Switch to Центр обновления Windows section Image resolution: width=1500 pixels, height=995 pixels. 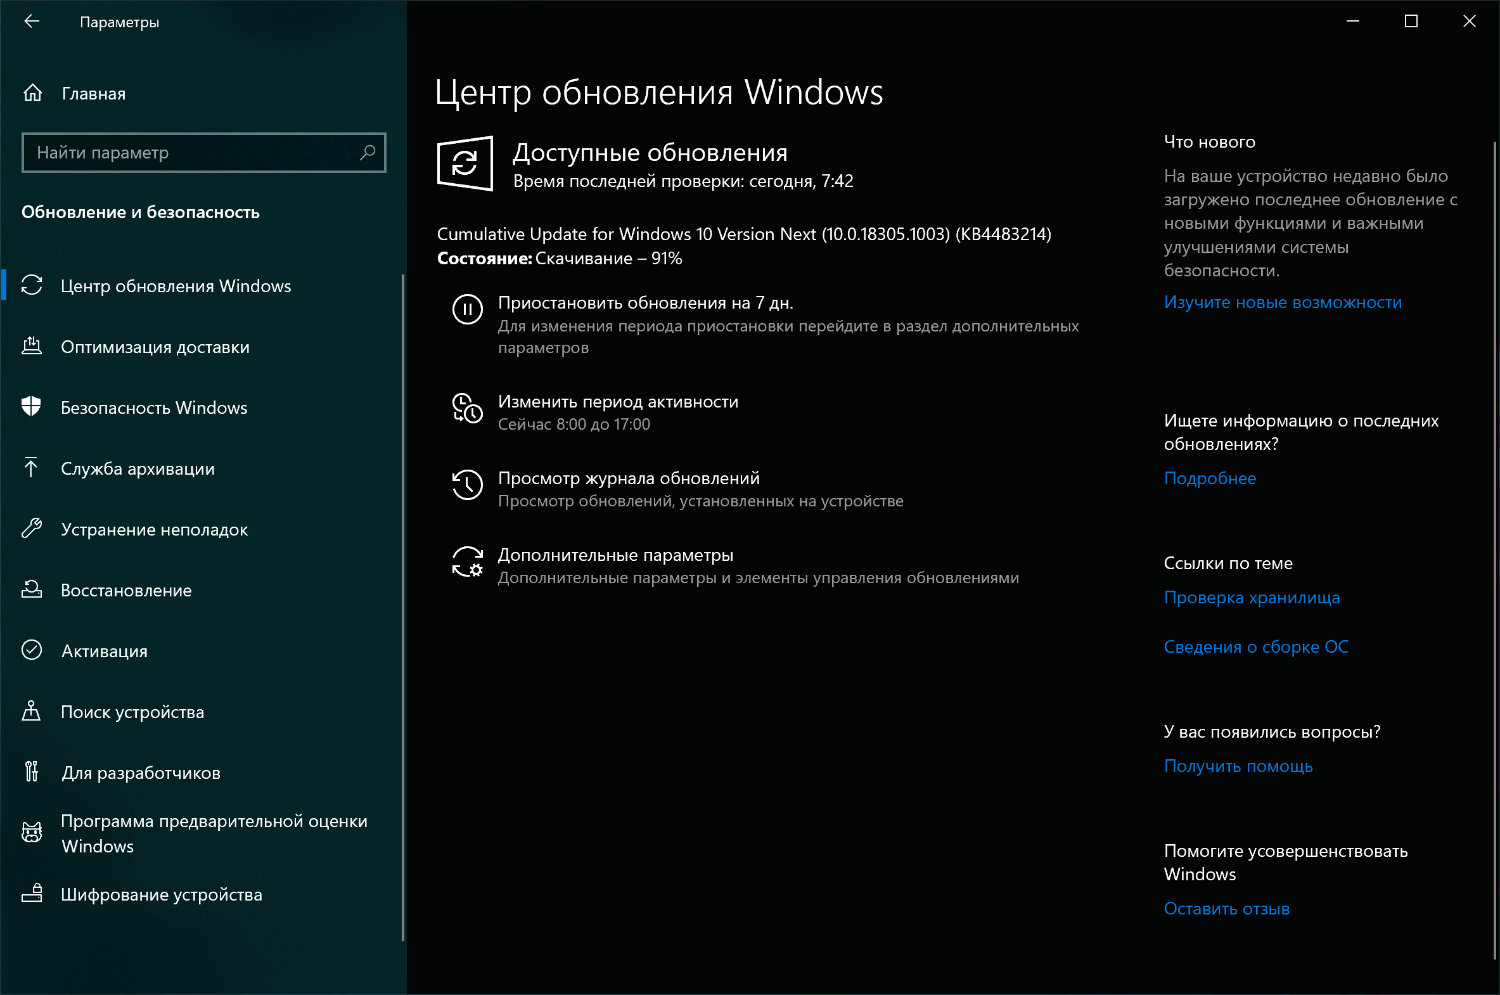point(176,285)
